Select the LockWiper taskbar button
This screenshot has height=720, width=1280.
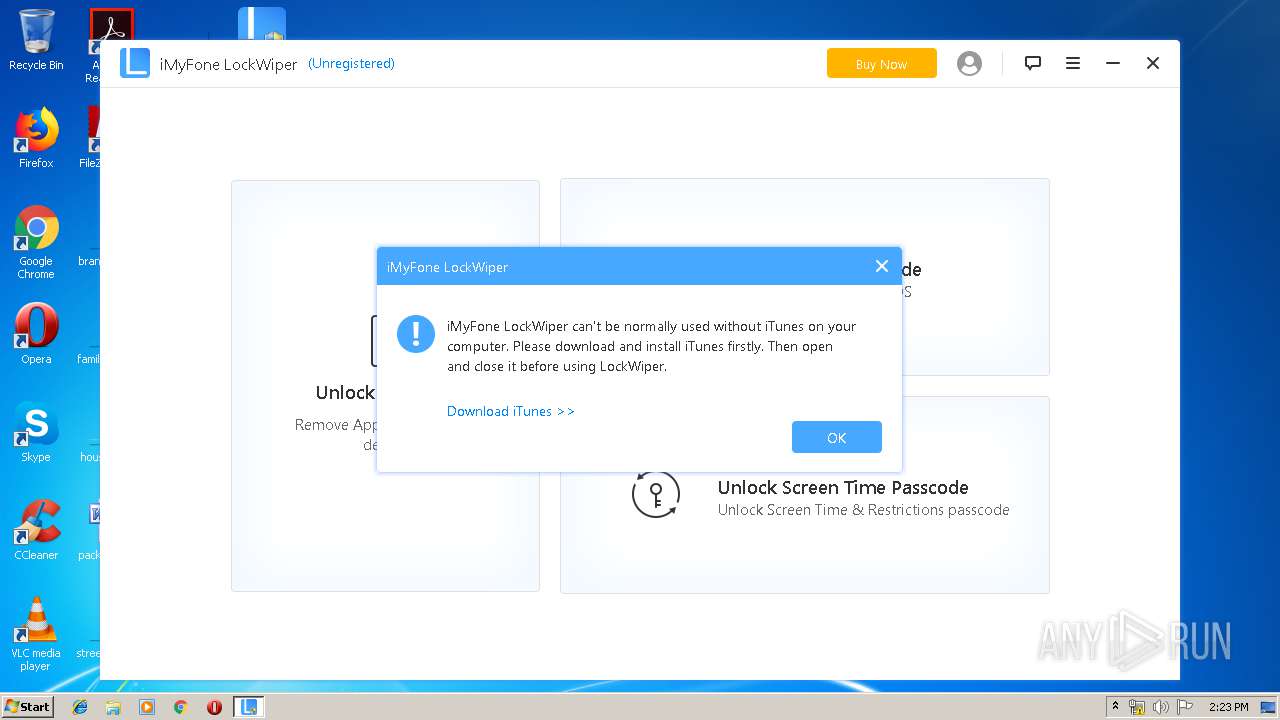tap(248, 707)
